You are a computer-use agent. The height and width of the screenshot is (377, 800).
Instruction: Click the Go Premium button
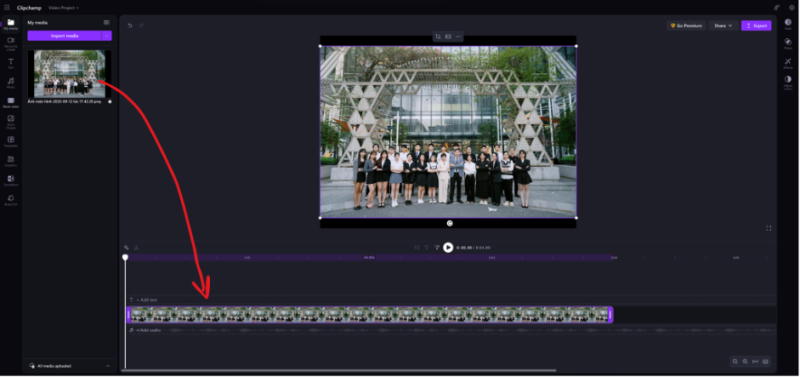pyautogui.click(x=686, y=26)
